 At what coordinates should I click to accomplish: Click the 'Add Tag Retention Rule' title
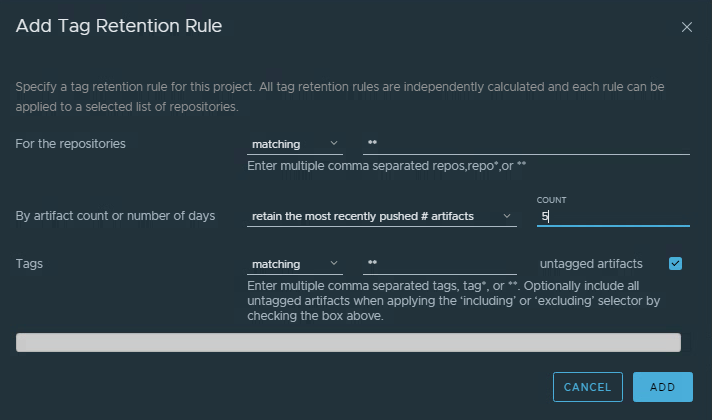(119, 26)
